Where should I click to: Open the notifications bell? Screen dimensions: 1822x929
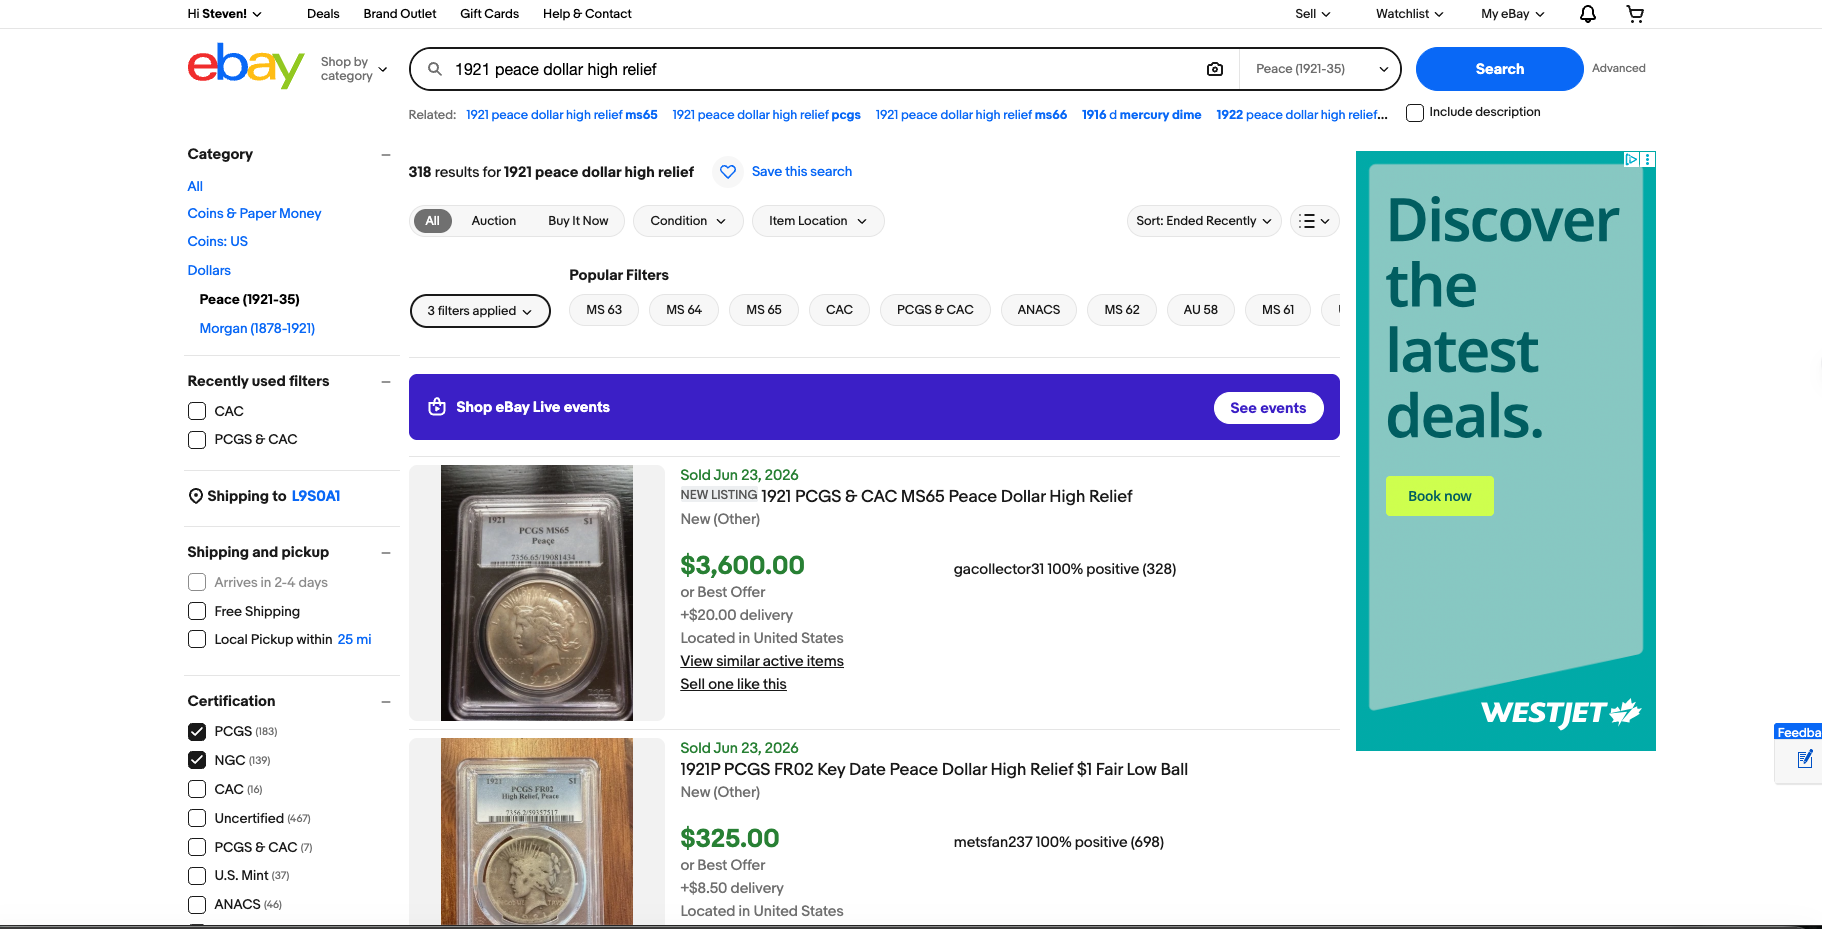[x=1587, y=14]
